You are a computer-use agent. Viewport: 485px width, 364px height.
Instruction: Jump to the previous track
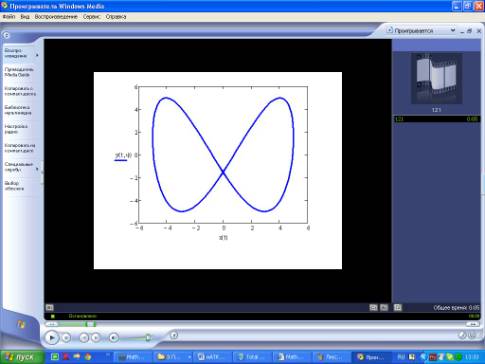tap(84, 338)
